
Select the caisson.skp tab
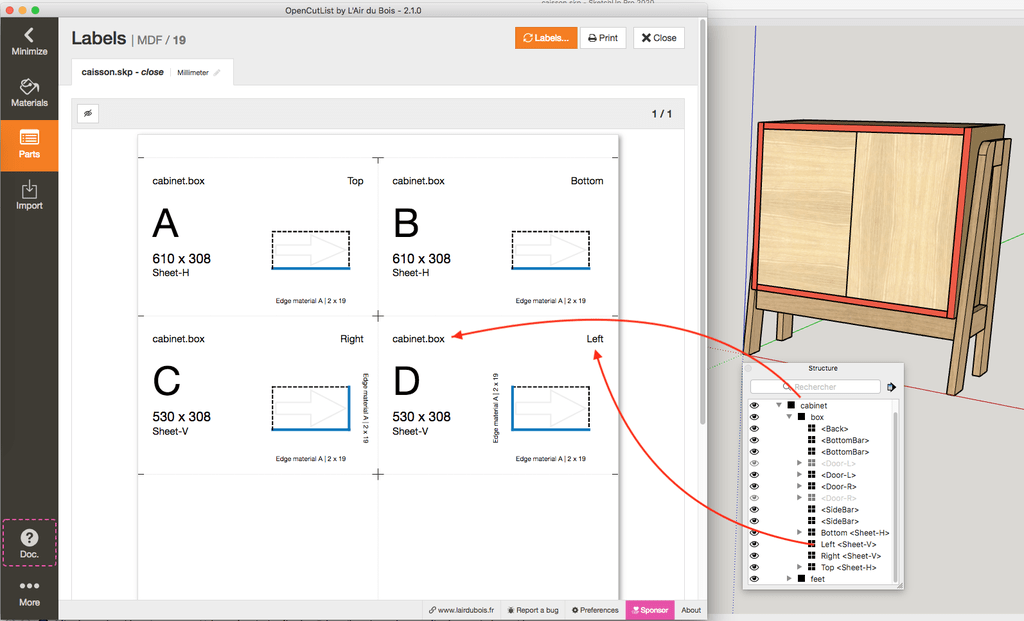(152, 72)
